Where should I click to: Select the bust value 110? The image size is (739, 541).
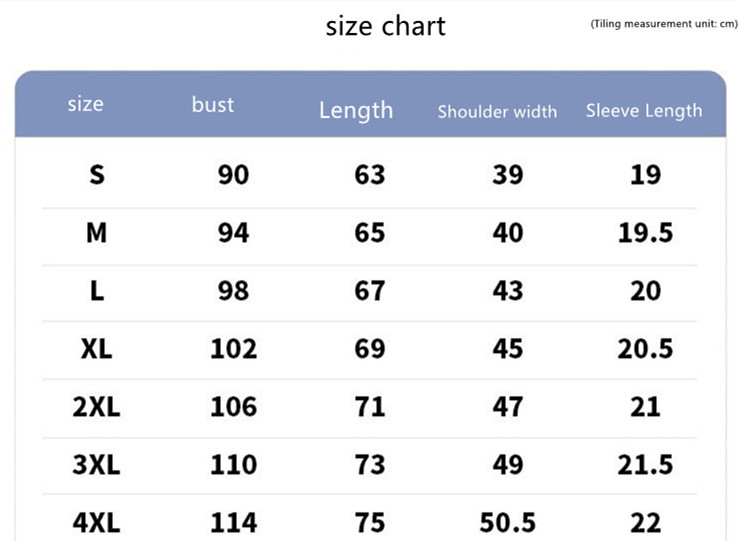point(233,465)
